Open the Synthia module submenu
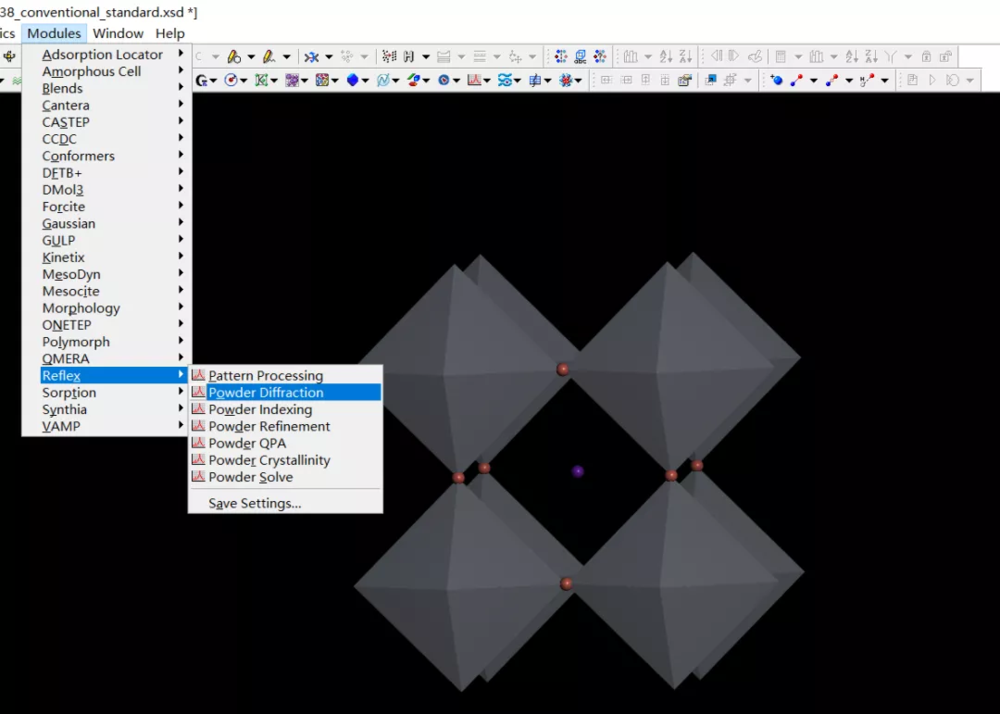1000x714 pixels. coord(107,409)
